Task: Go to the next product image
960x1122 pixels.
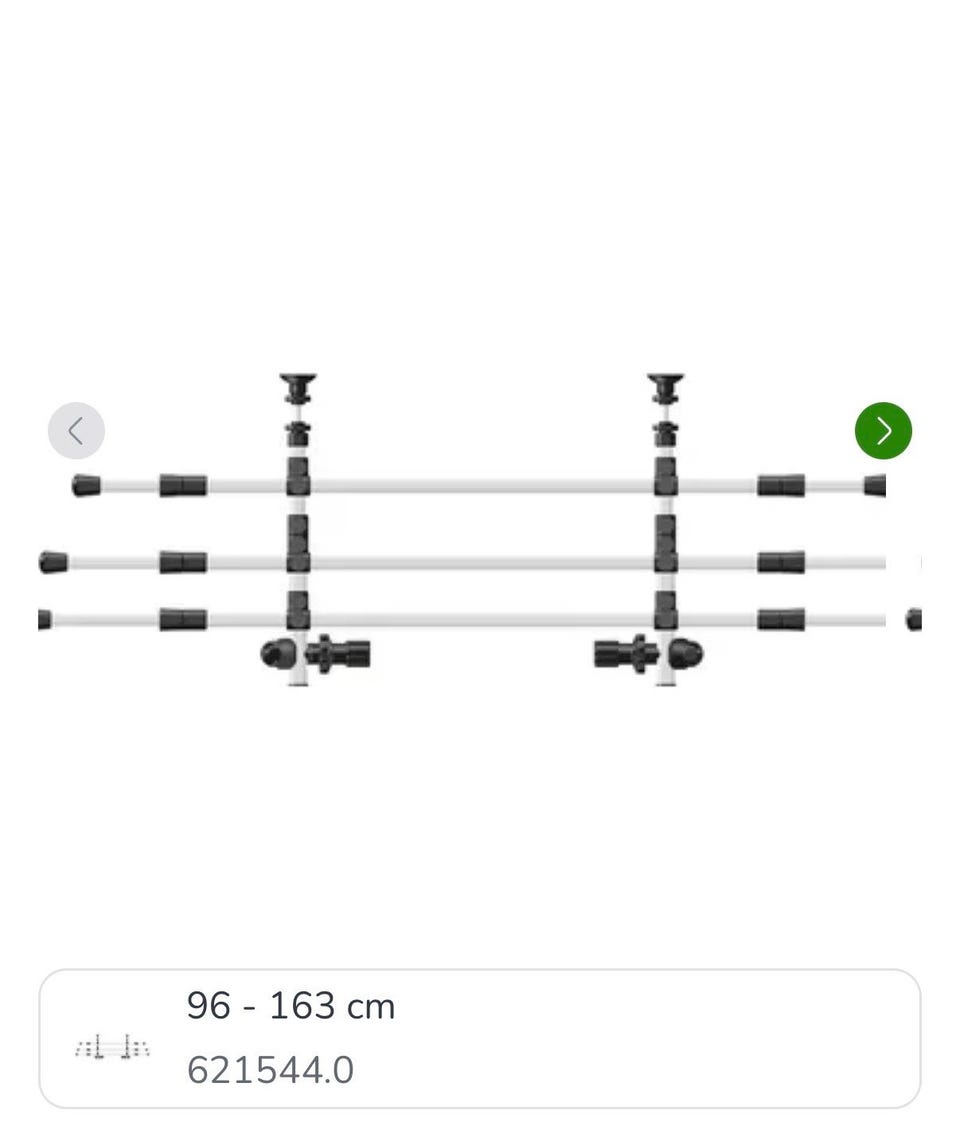Action: click(883, 431)
